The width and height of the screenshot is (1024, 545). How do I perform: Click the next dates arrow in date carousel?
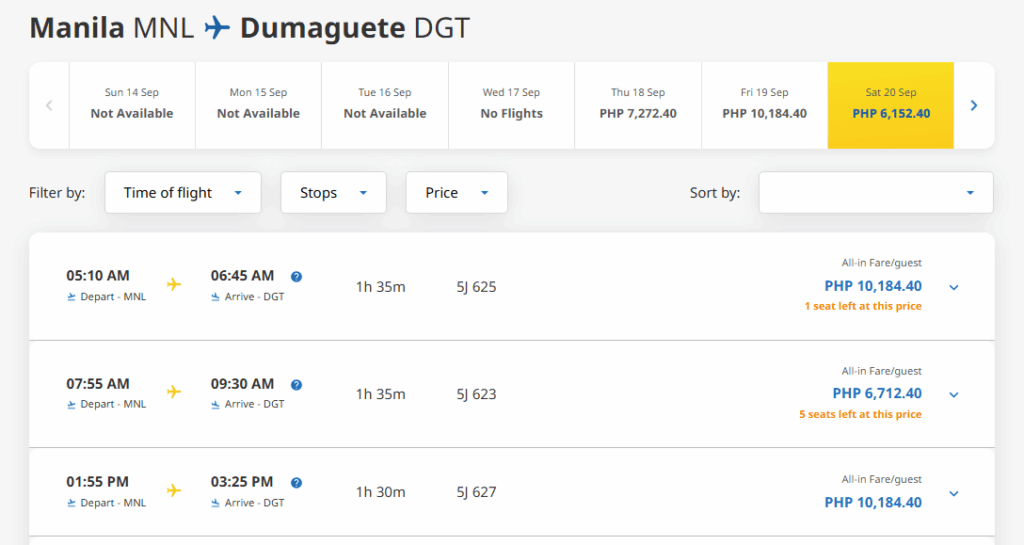point(974,105)
